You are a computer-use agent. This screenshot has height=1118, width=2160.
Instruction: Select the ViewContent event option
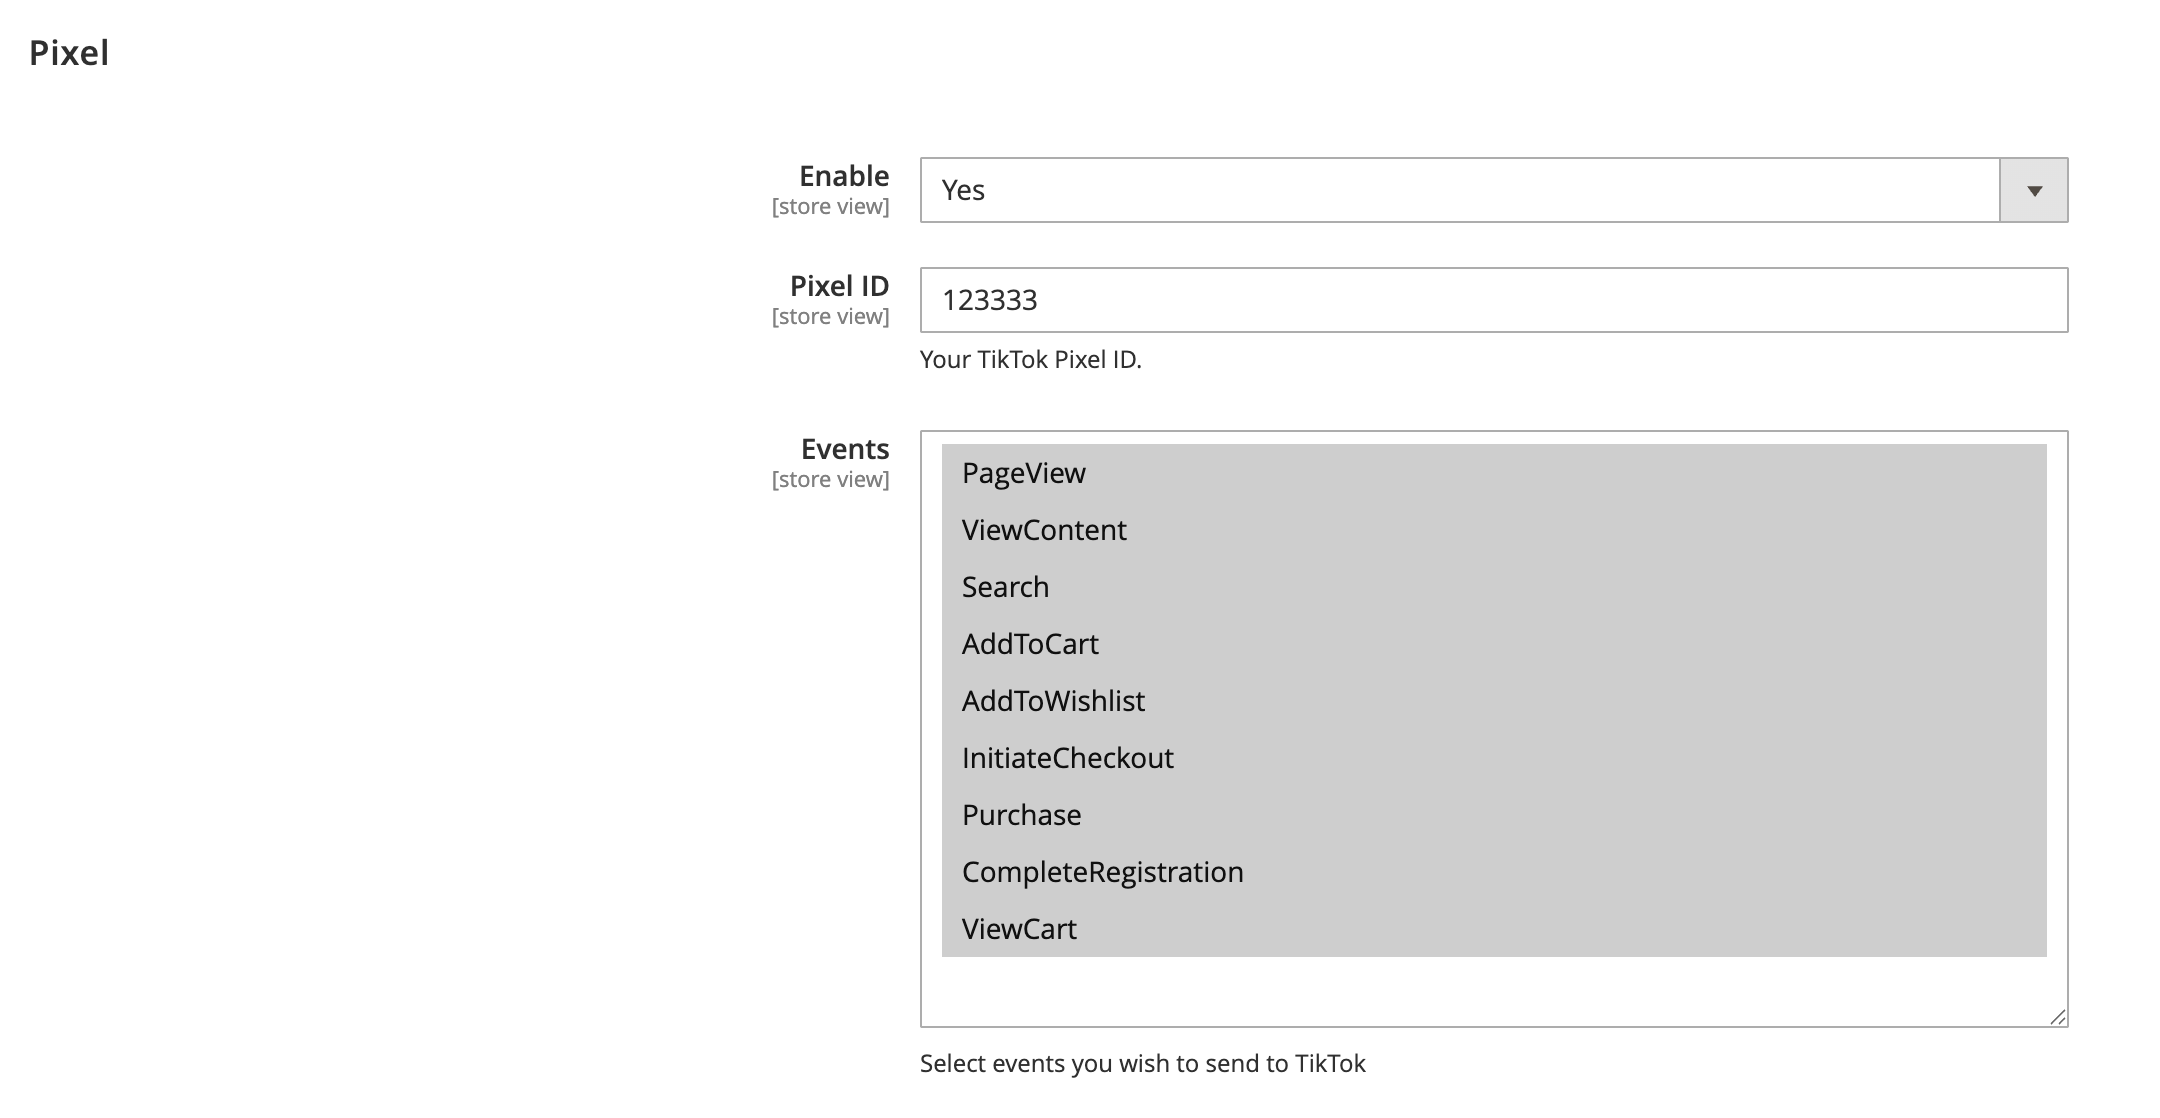coord(1044,530)
